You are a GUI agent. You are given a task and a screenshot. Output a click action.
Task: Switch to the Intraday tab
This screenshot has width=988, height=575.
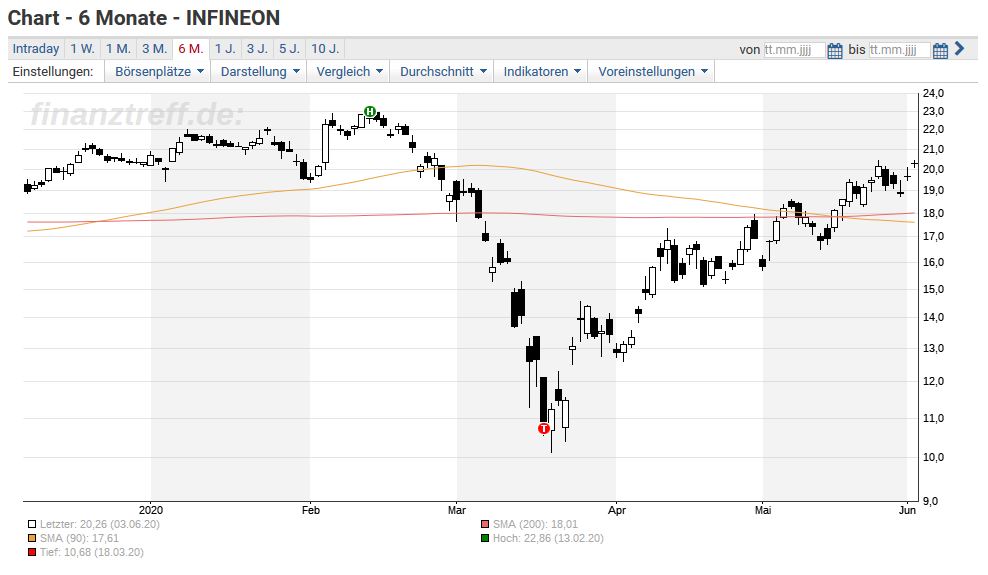click(x=36, y=49)
